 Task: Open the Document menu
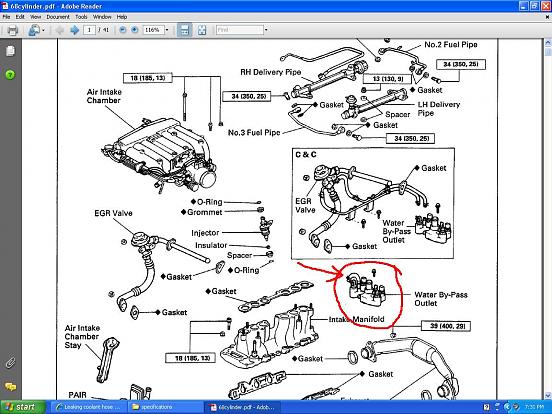pos(58,17)
